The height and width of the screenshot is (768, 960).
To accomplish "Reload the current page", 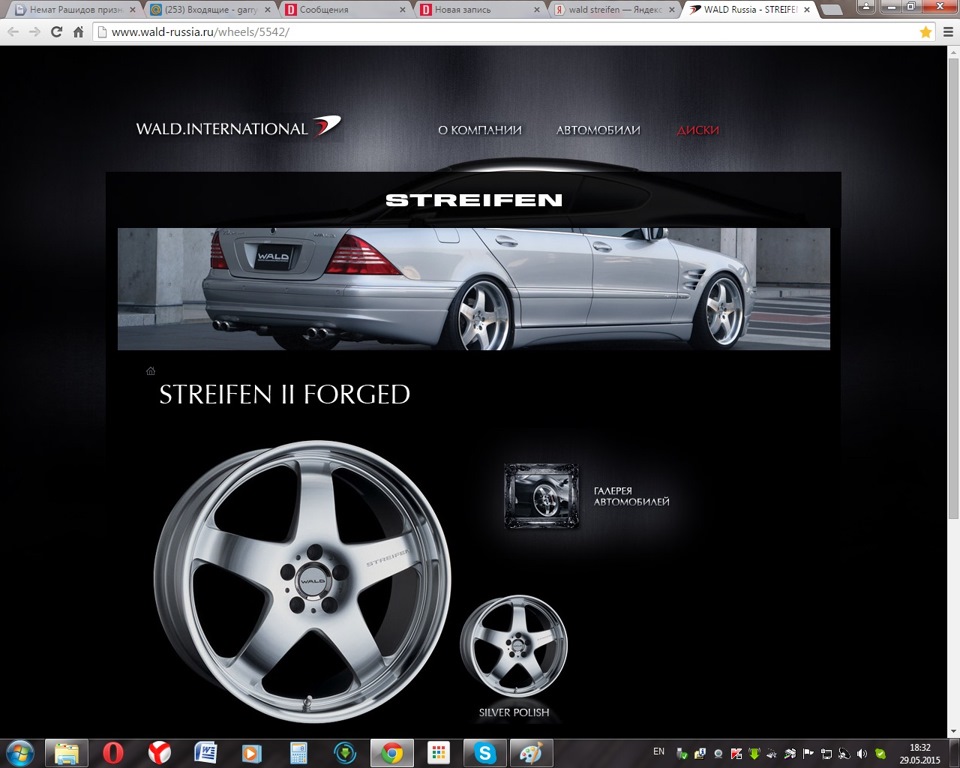I will pos(58,31).
